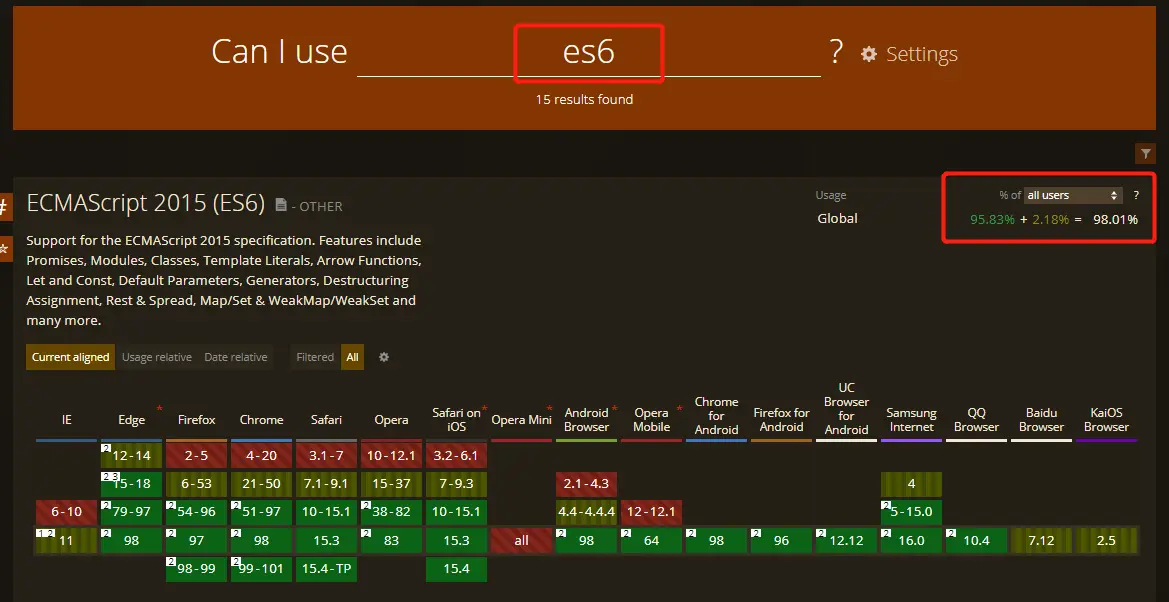
Task: Click the hash permalink icon beside ES6 title
Action: (x=4, y=207)
